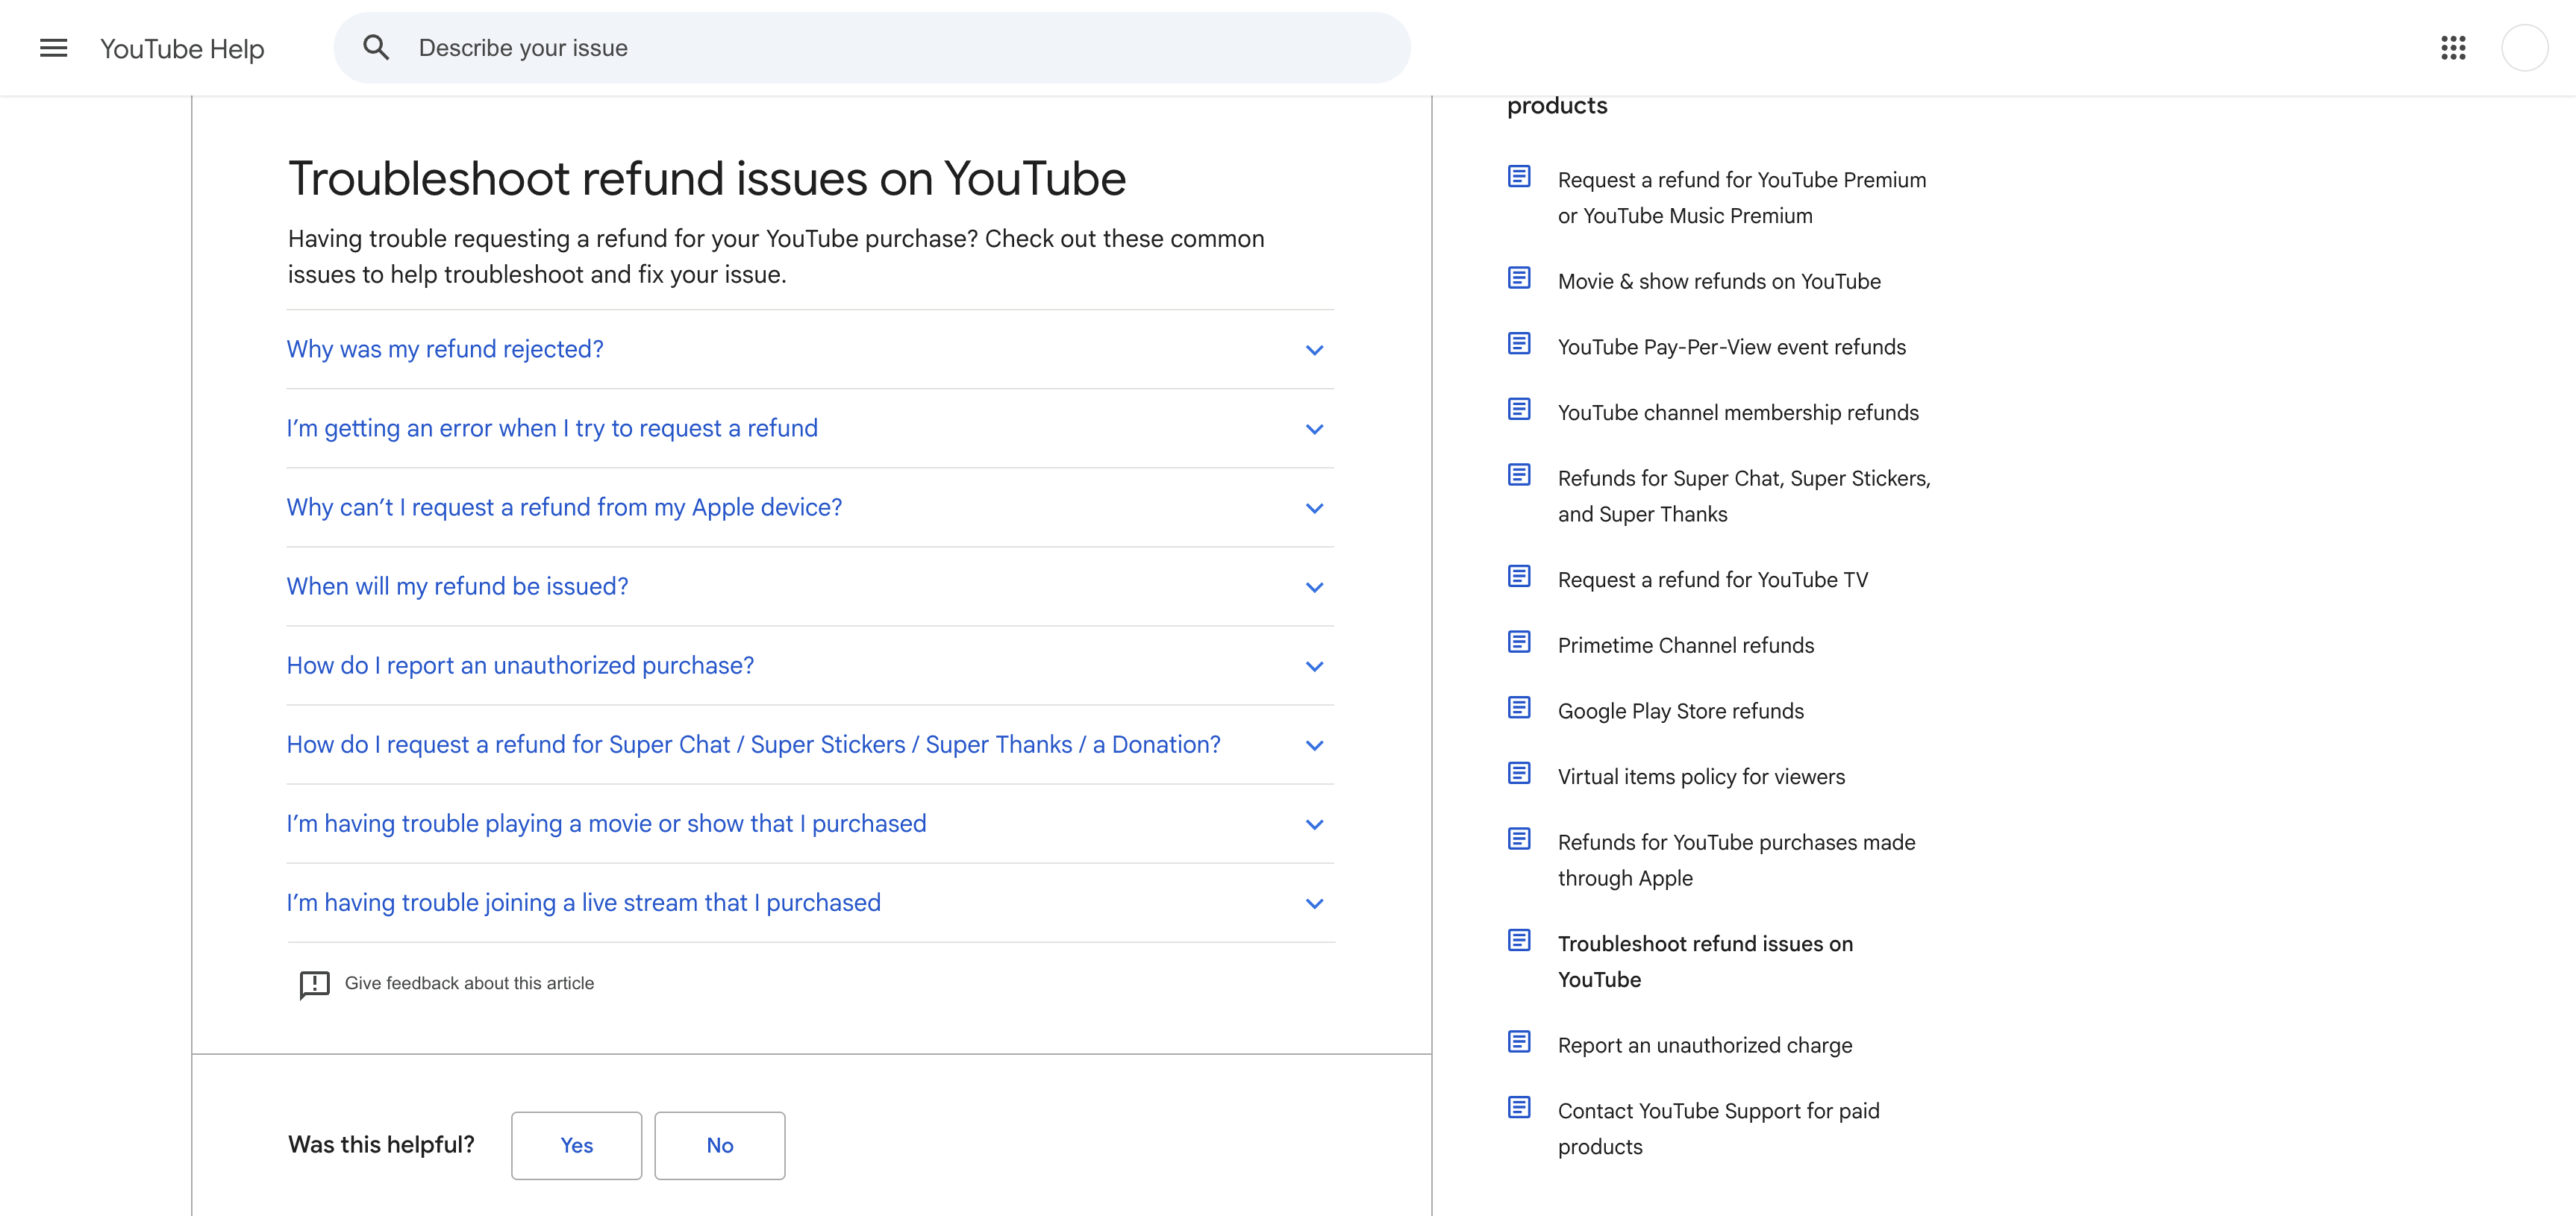The height and width of the screenshot is (1216, 2576).
Task: Open Movie & show refunds on YouTube
Action: (x=1719, y=281)
